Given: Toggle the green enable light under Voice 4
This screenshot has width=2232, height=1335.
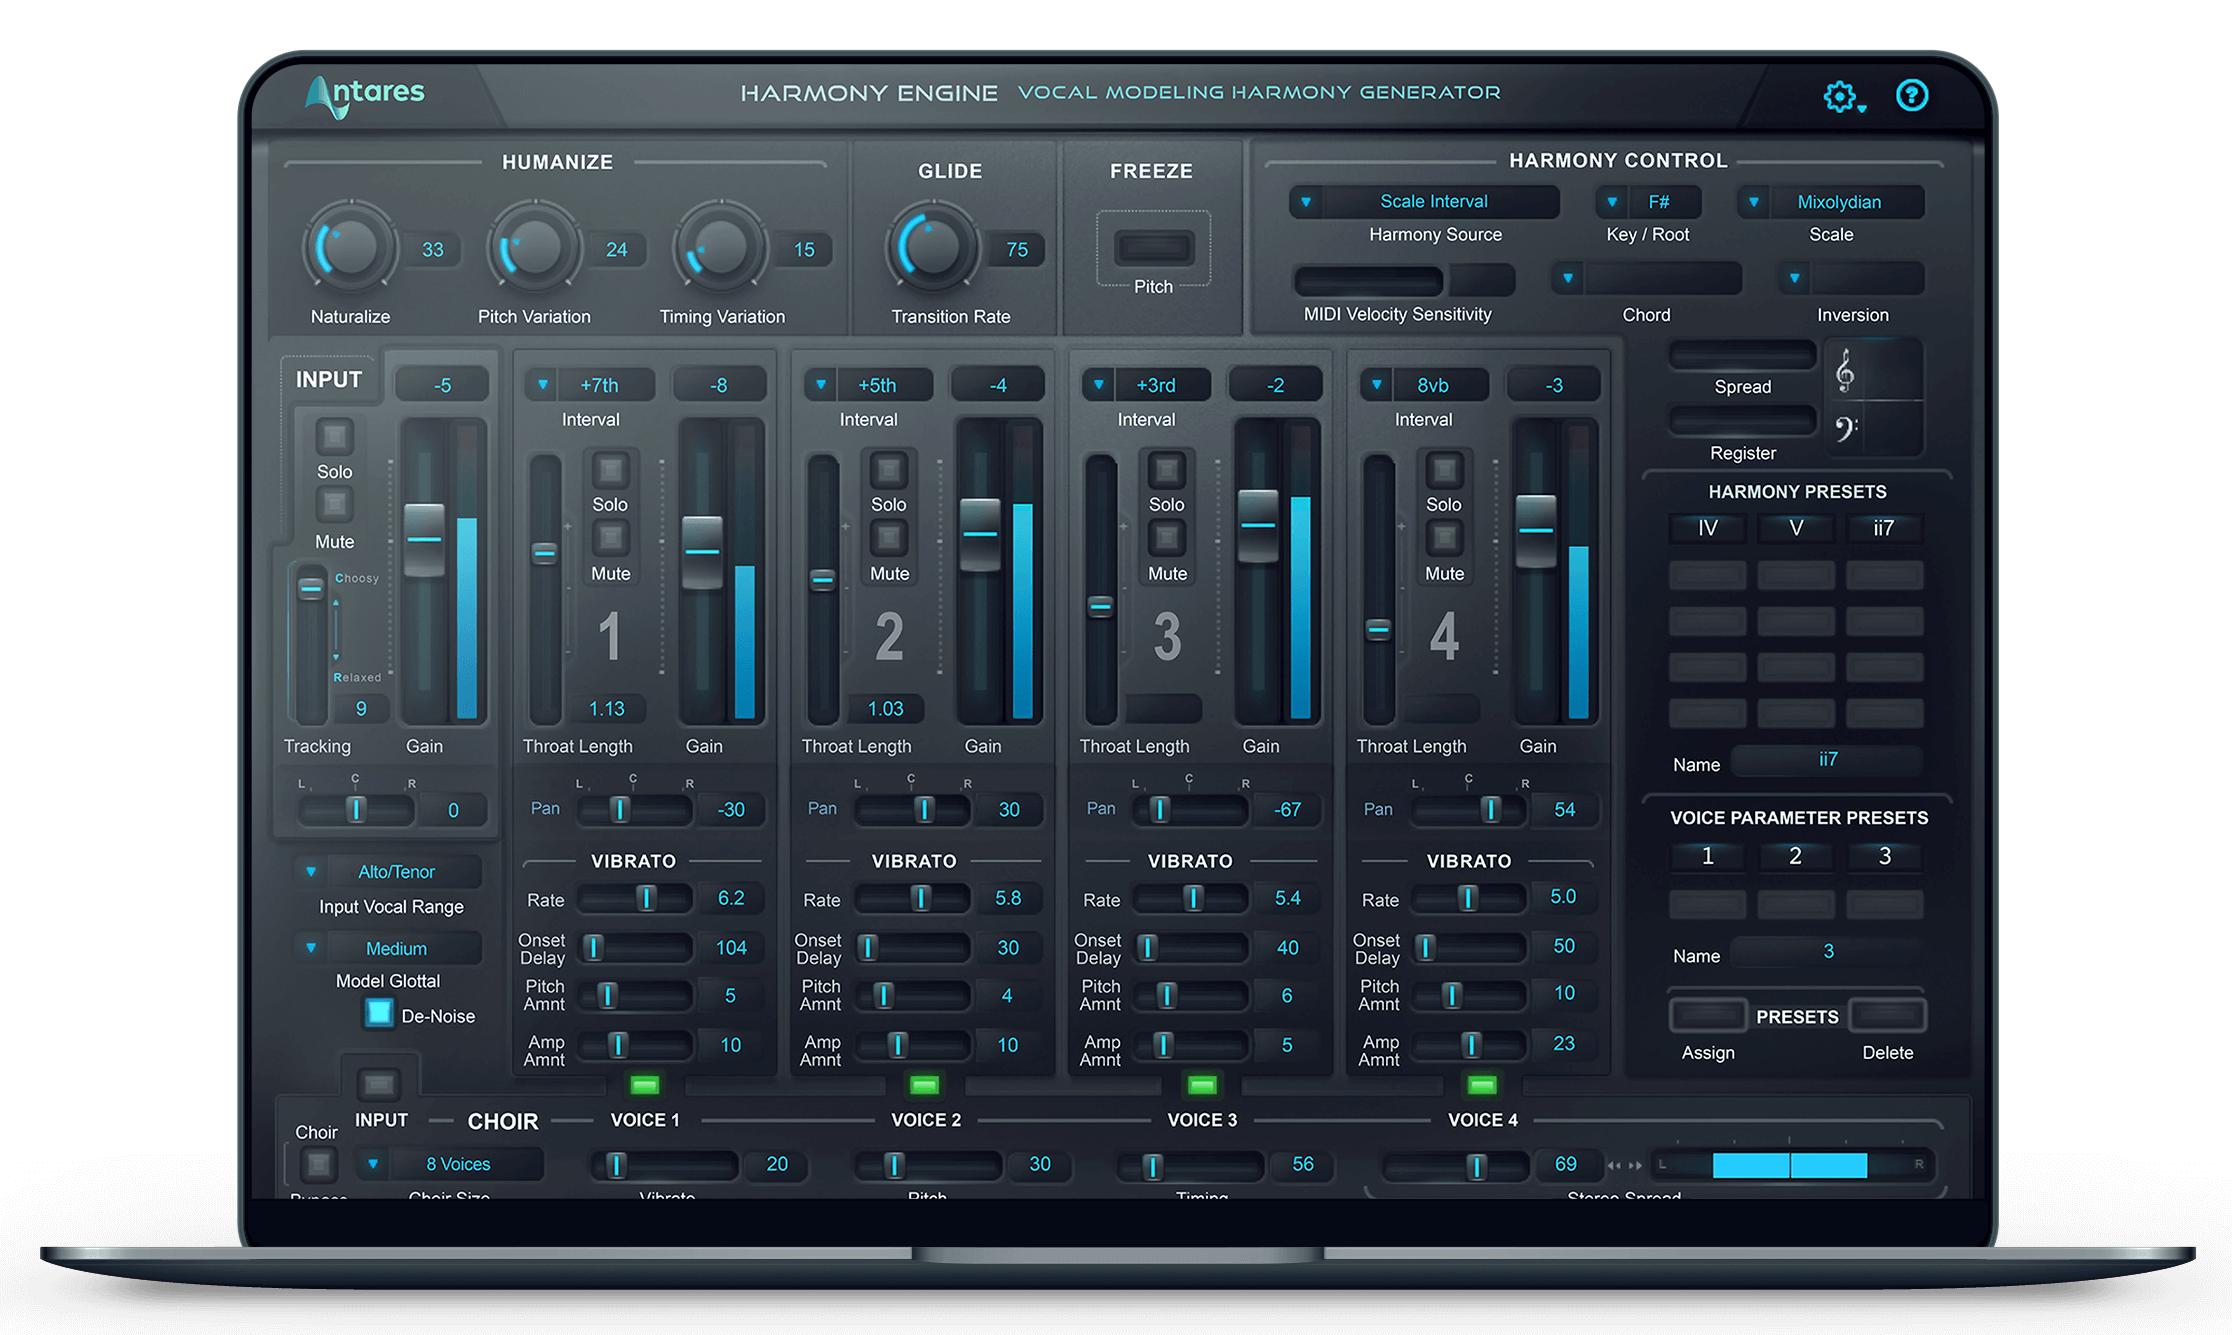Looking at the screenshot, I should pyautogui.click(x=1480, y=1083).
